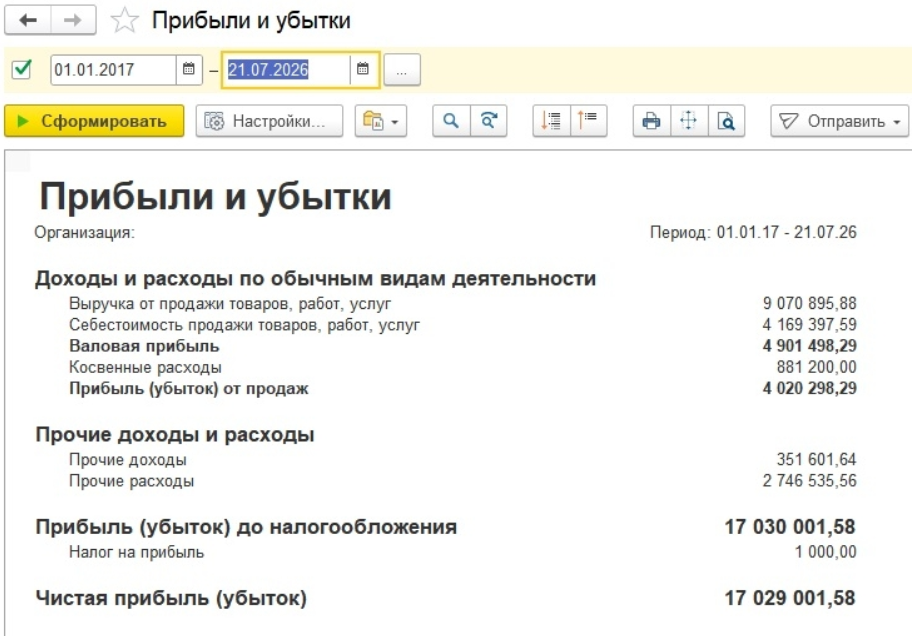Click the value 4 901 498,29
The image size is (912, 636).
point(809,346)
